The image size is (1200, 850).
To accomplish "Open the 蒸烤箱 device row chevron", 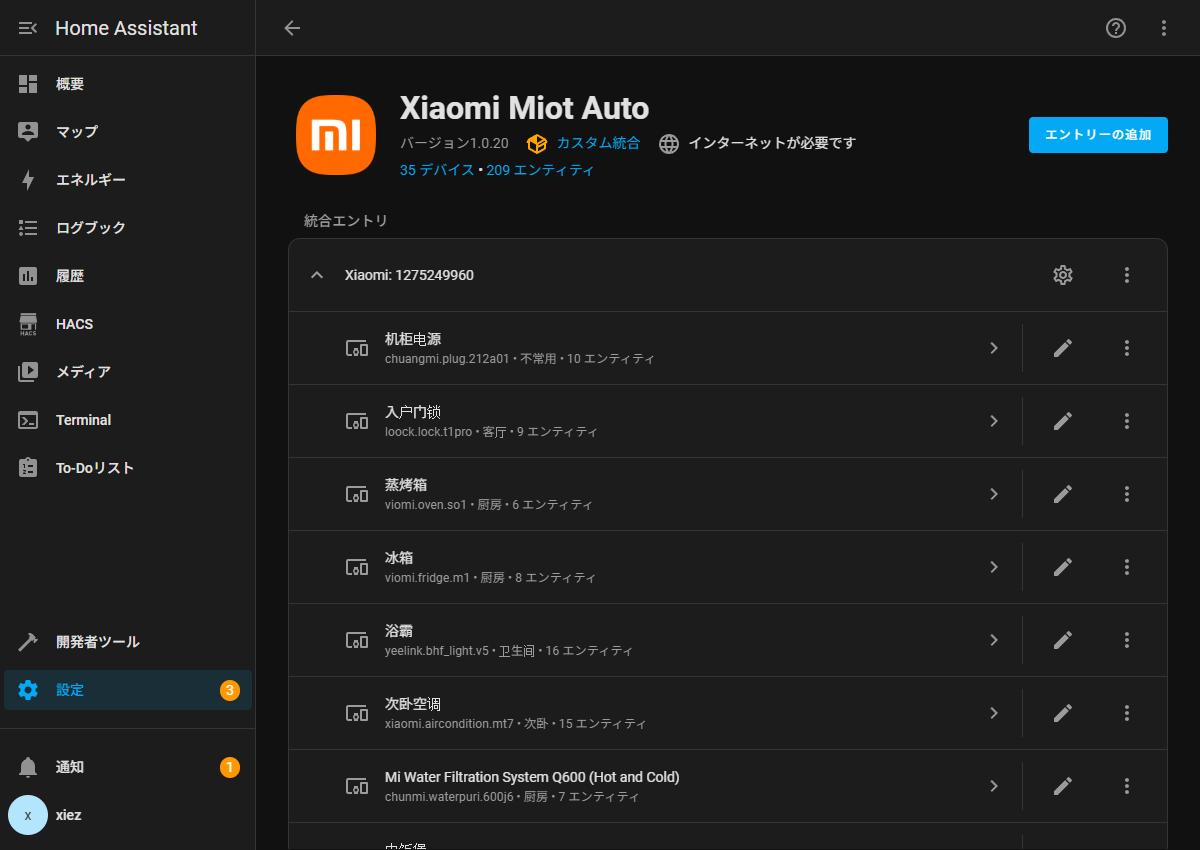I will [x=994, y=494].
